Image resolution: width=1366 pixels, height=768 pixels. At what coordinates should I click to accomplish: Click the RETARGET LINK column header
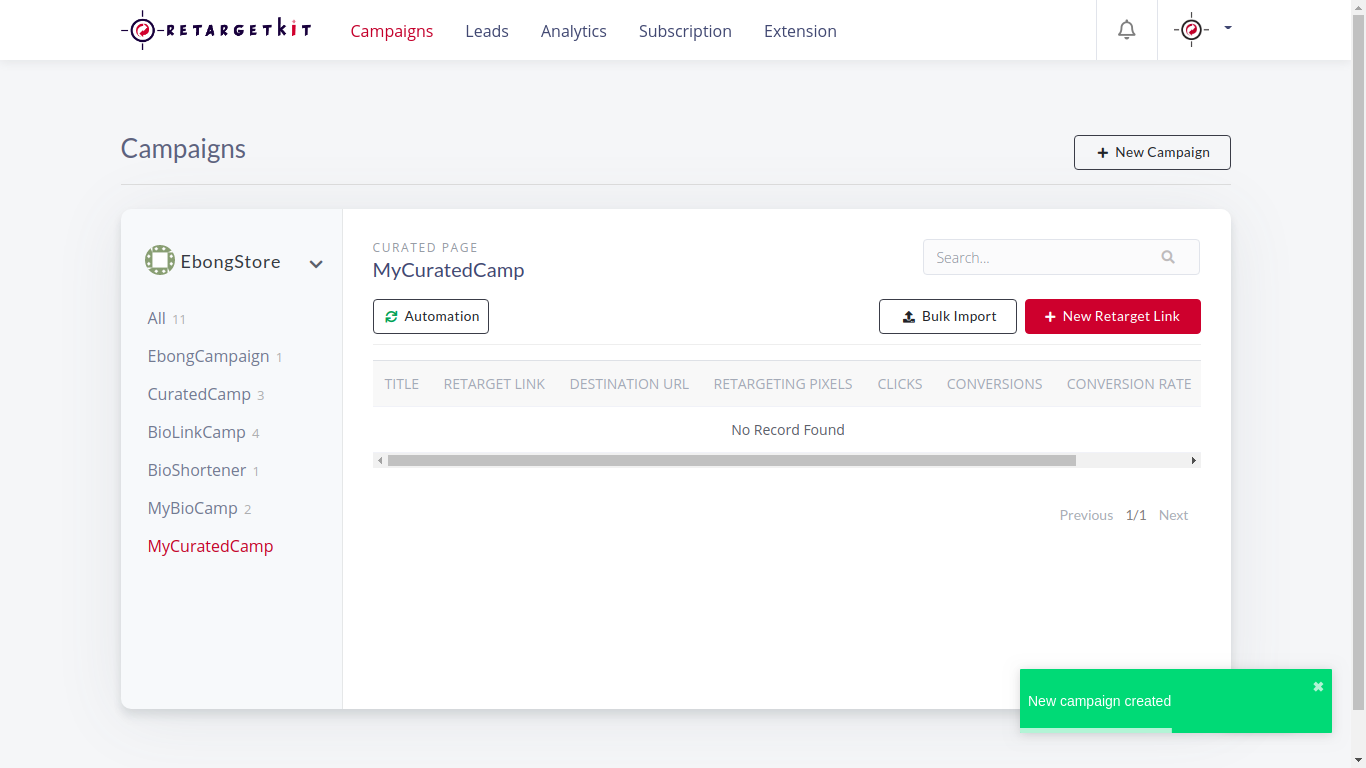tap(494, 384)
